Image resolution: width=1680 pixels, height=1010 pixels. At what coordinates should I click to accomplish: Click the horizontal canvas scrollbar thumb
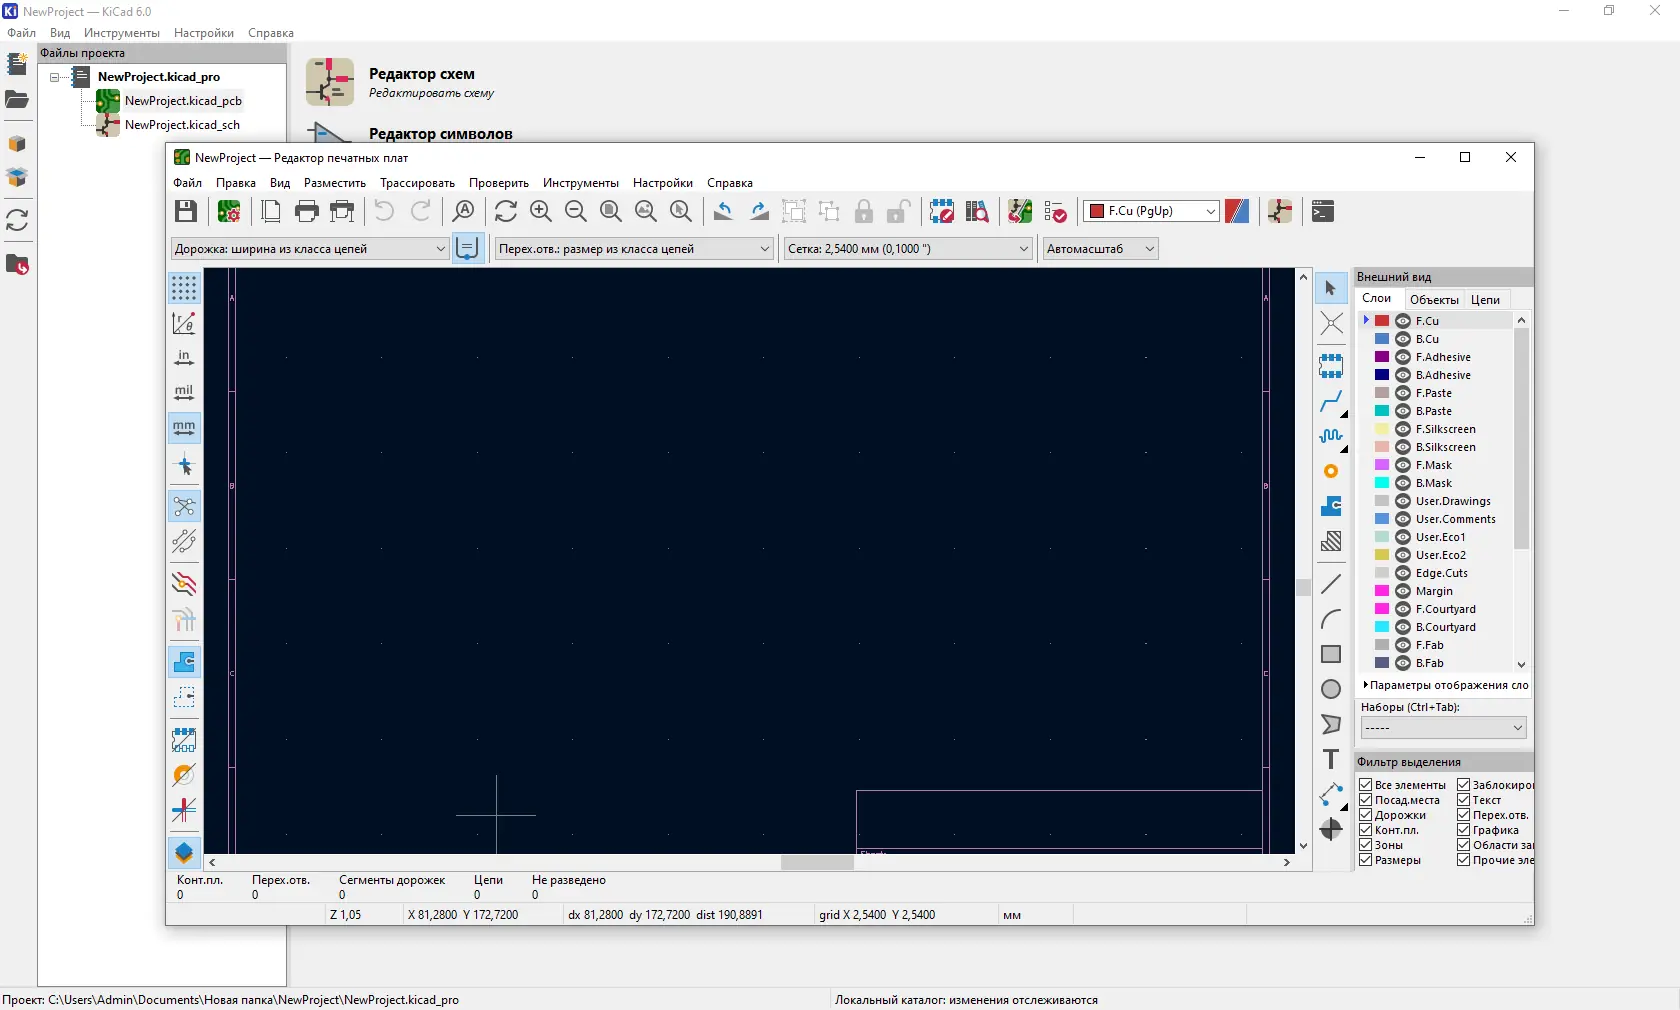pyautogui.click(x=817, y=862)
